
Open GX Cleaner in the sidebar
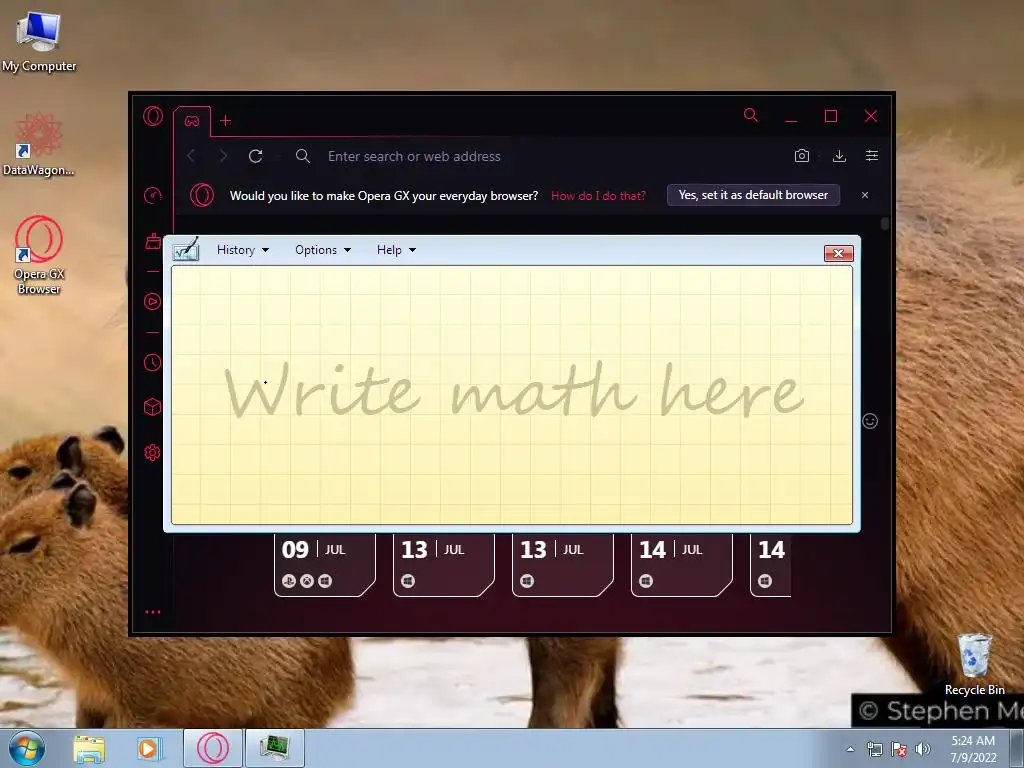tap(153, 242)
